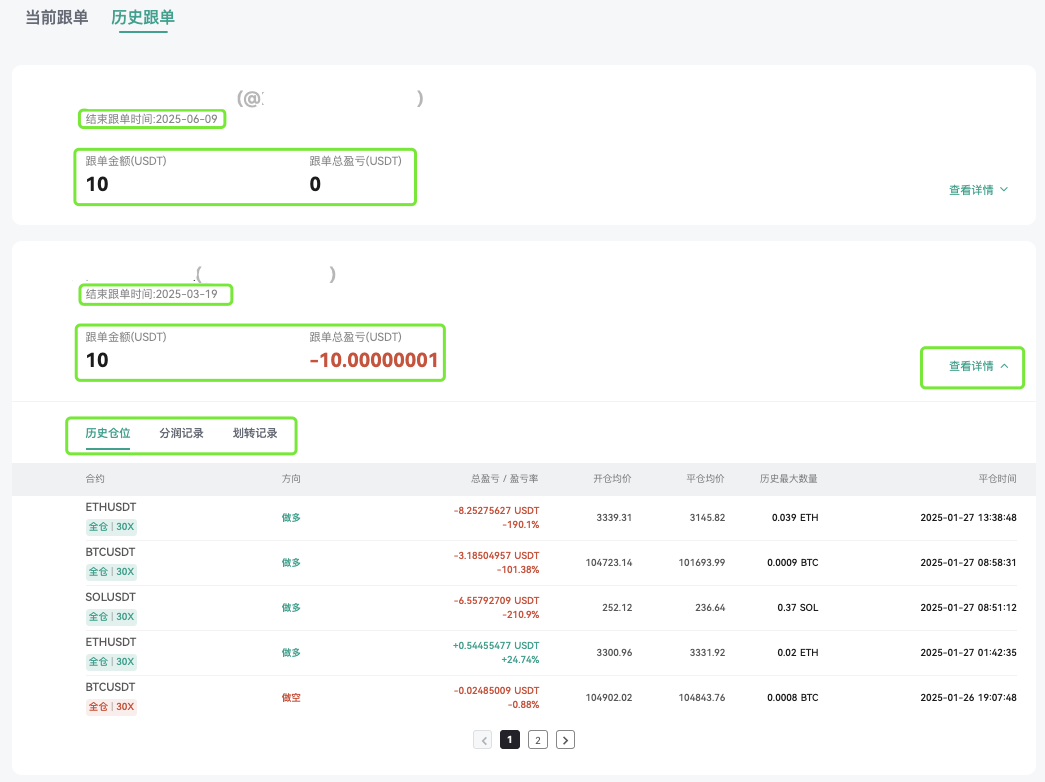Click the next page arrow
This screenshot has width=1045, height=782.
tap(565, 739)
